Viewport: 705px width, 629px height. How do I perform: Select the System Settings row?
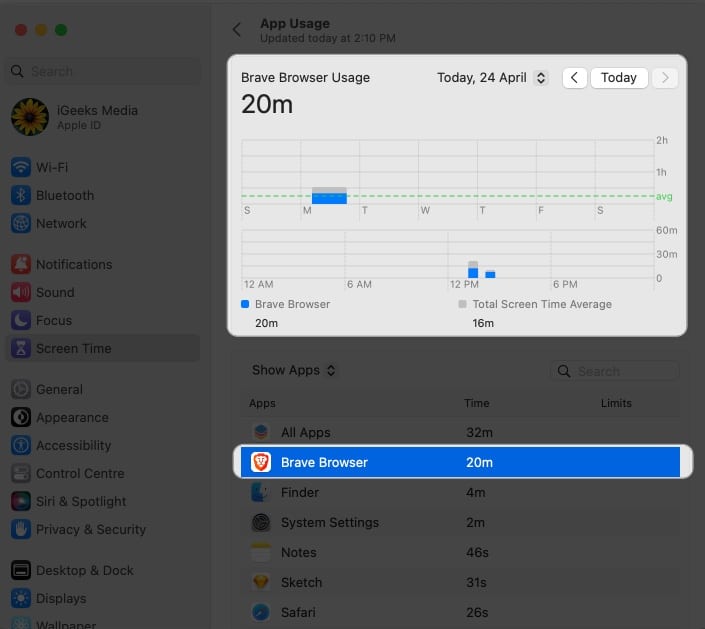pyautogui.click(x=460, y=522)
